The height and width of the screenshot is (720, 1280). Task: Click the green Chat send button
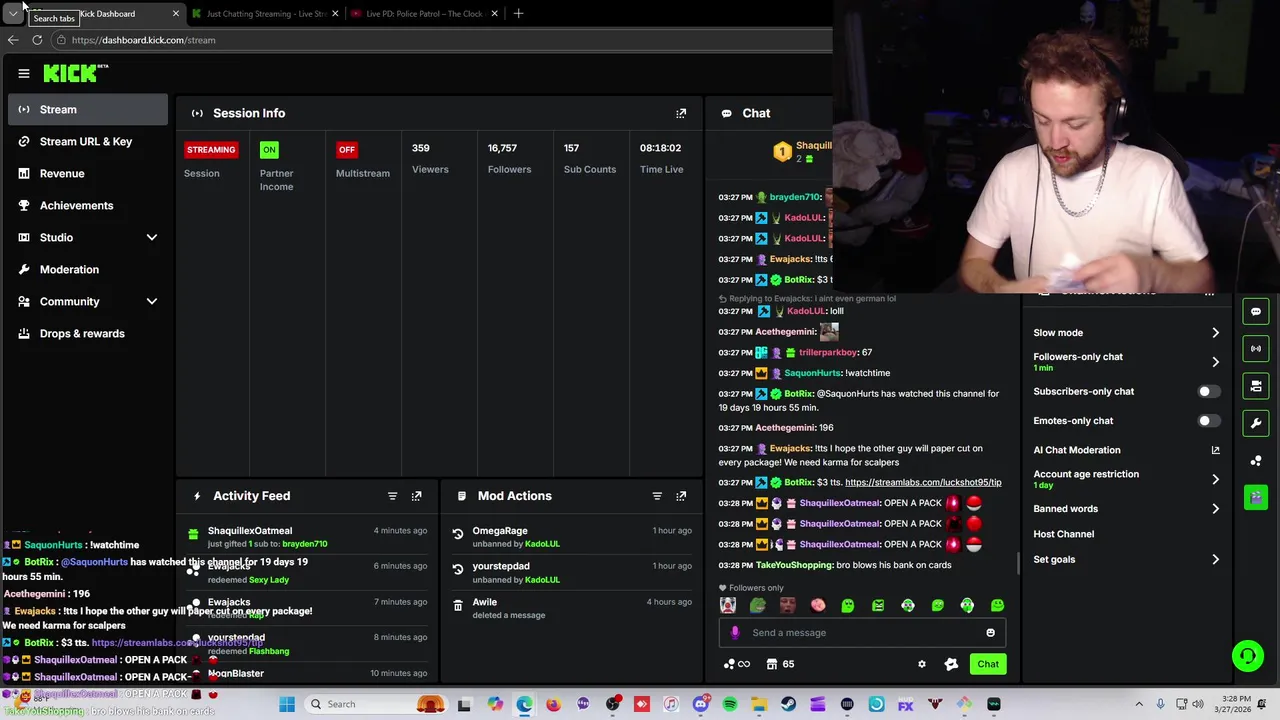pos(988,664)
